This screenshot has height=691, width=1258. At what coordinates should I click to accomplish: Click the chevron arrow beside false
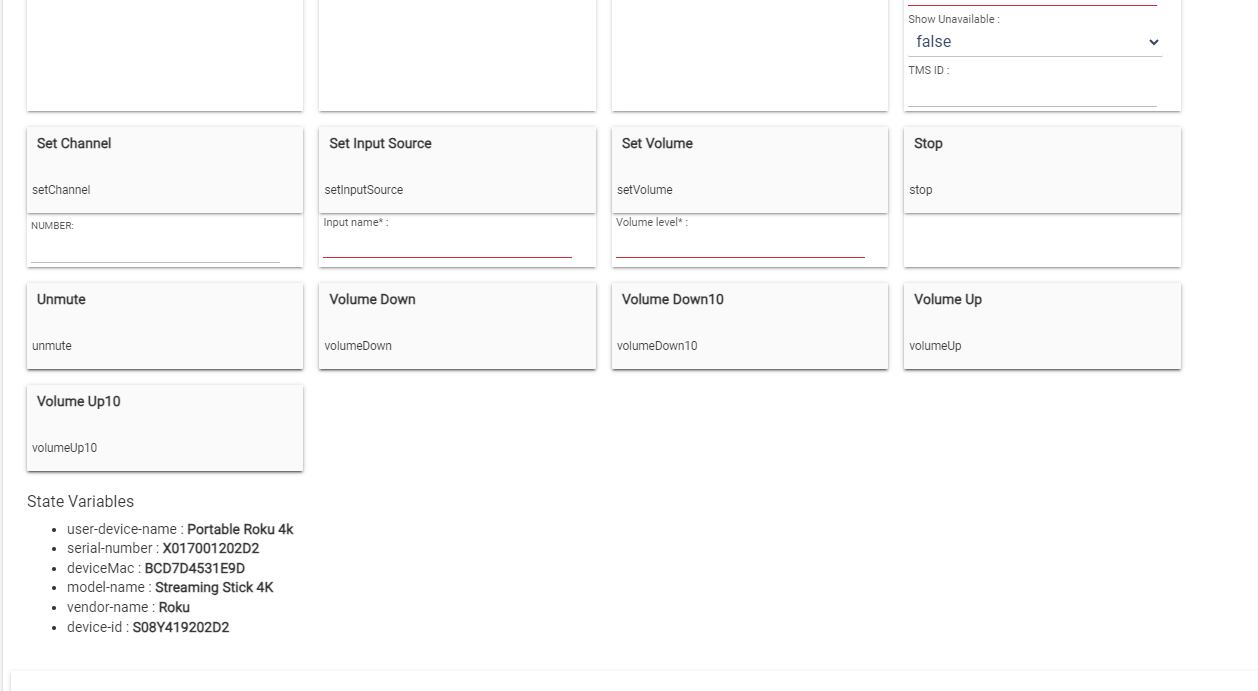1153,42
